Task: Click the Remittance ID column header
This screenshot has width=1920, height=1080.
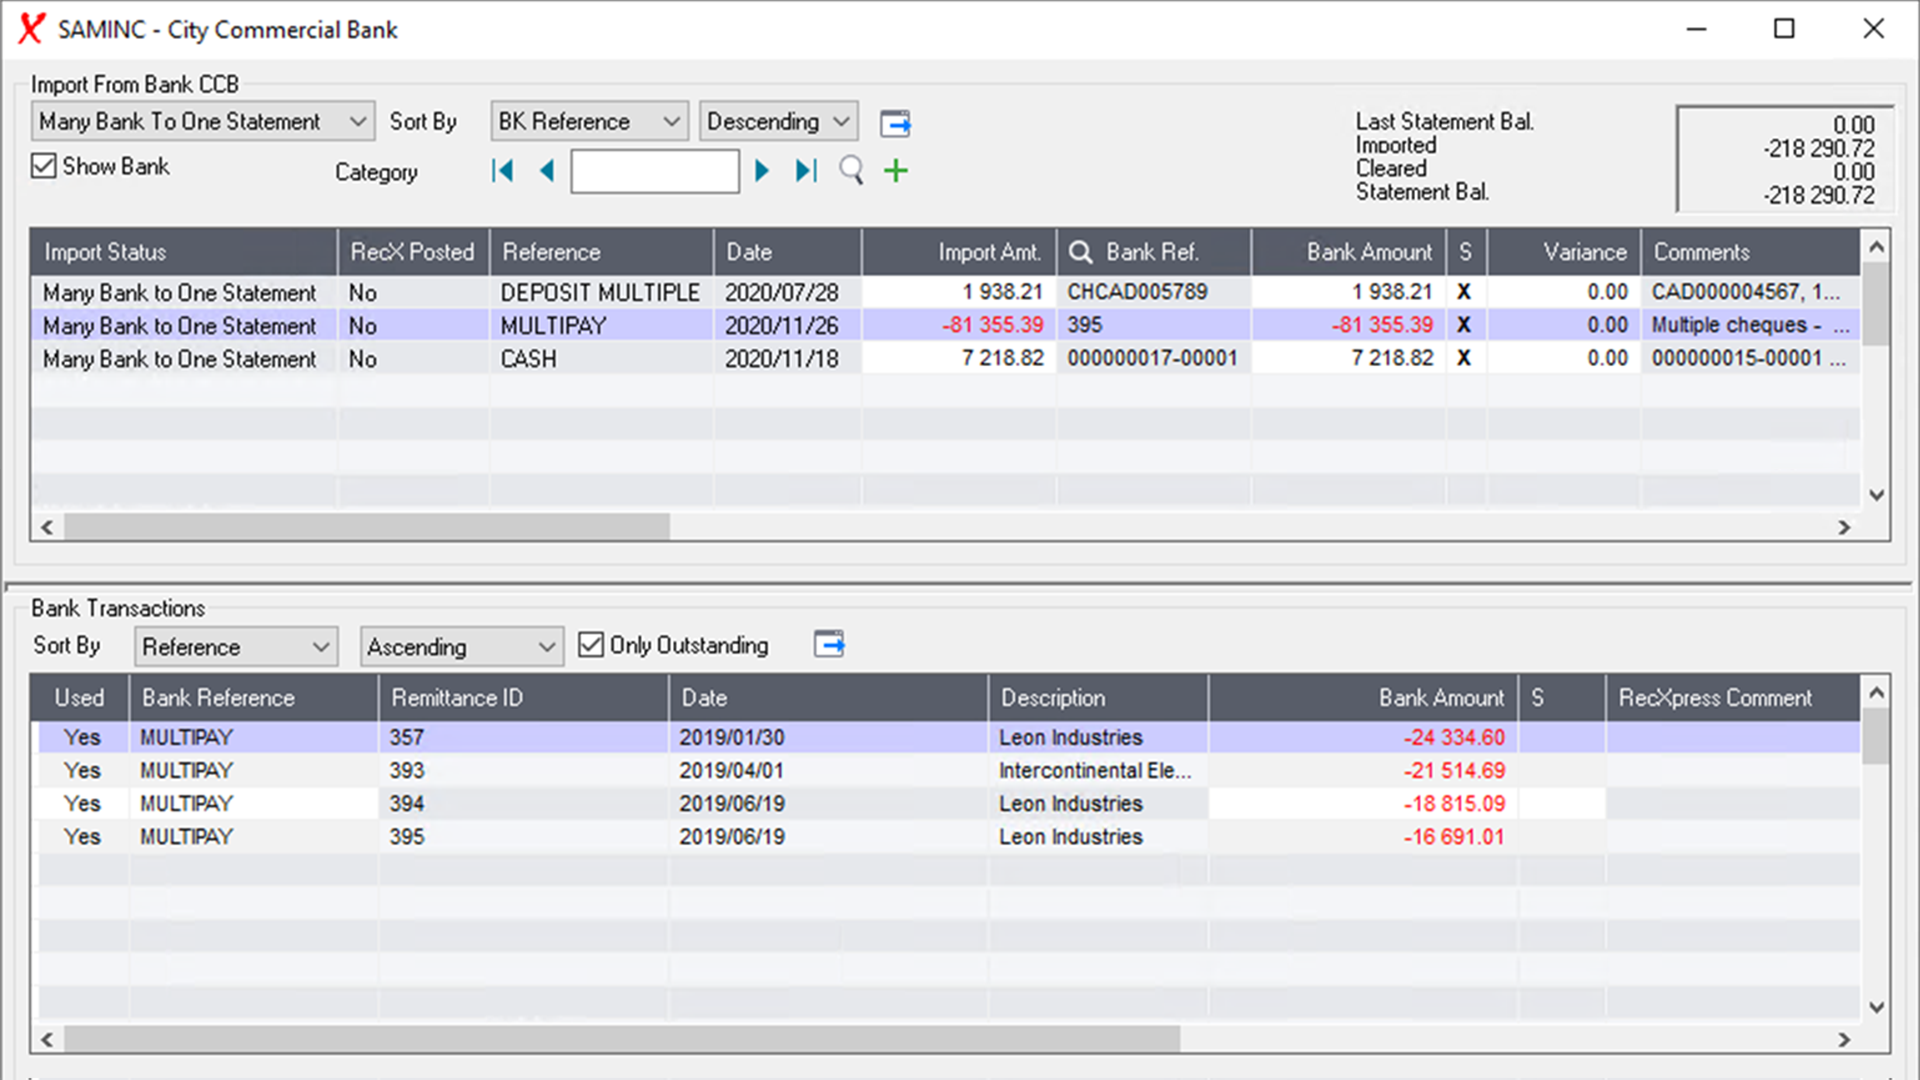Action: coord(523,698)
